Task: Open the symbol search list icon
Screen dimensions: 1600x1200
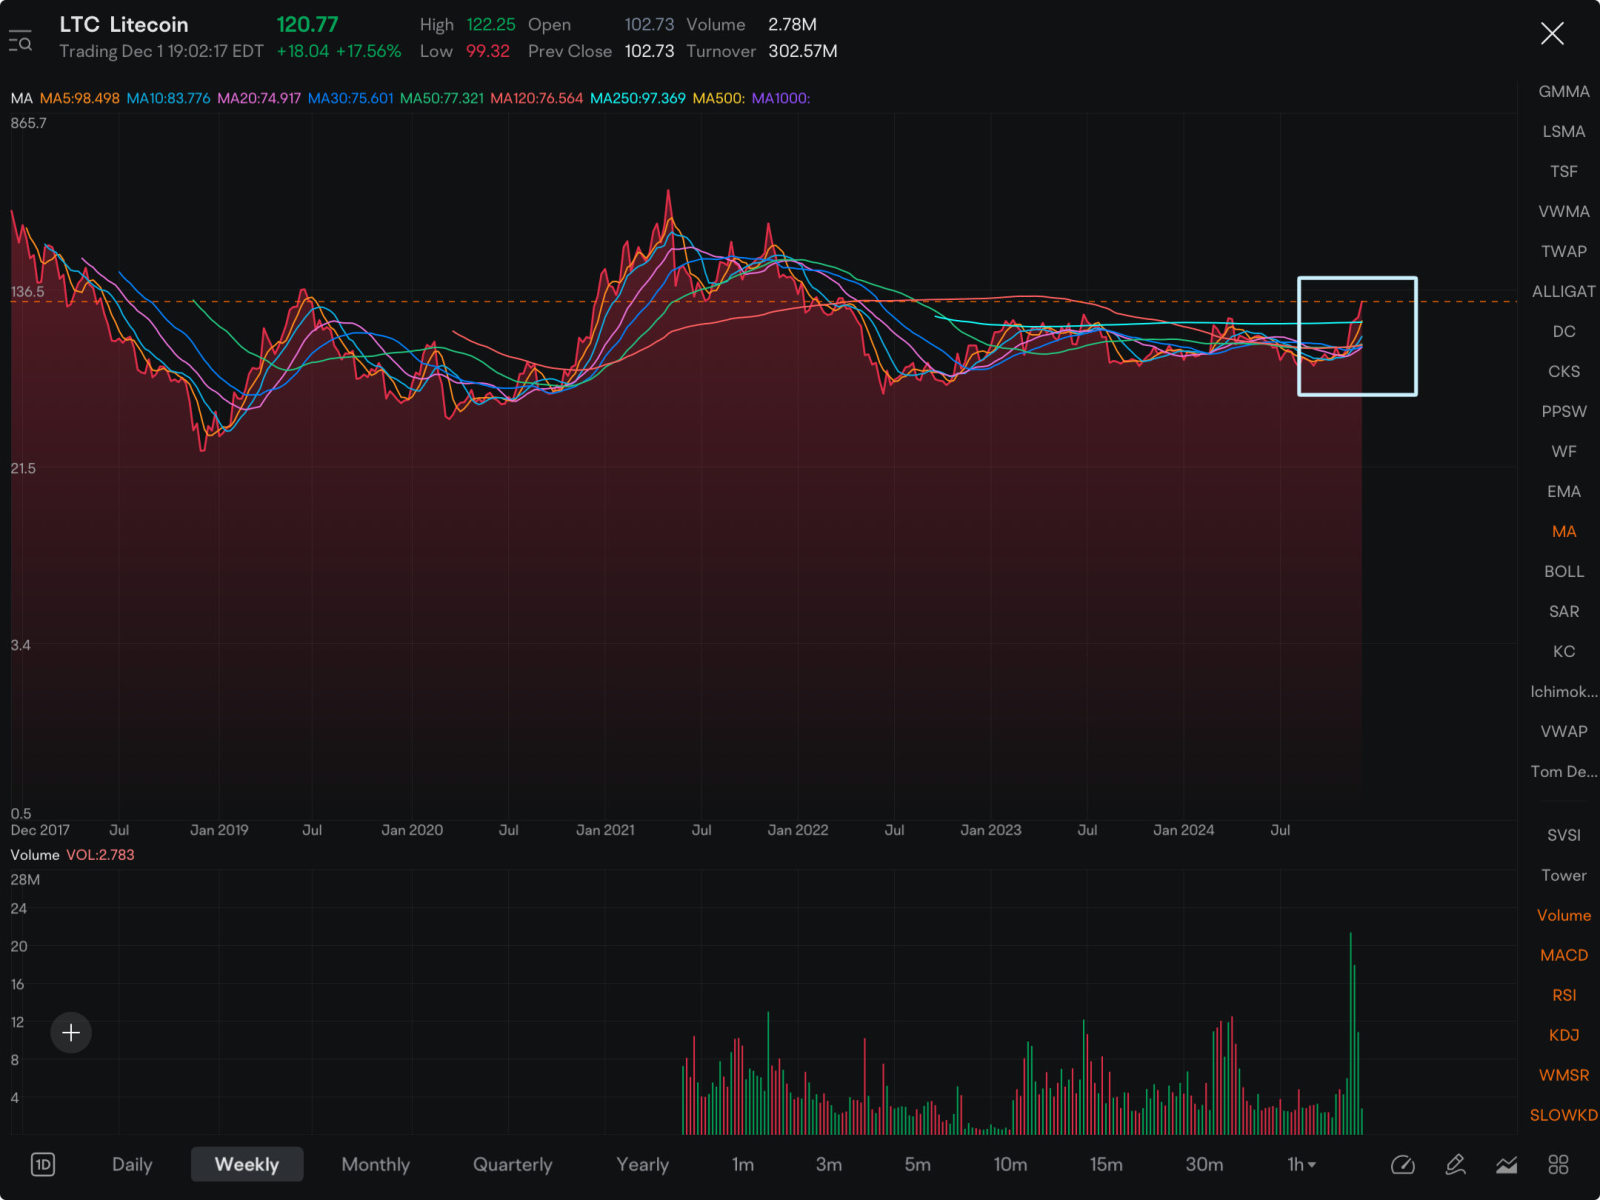Action: (20, 40)
